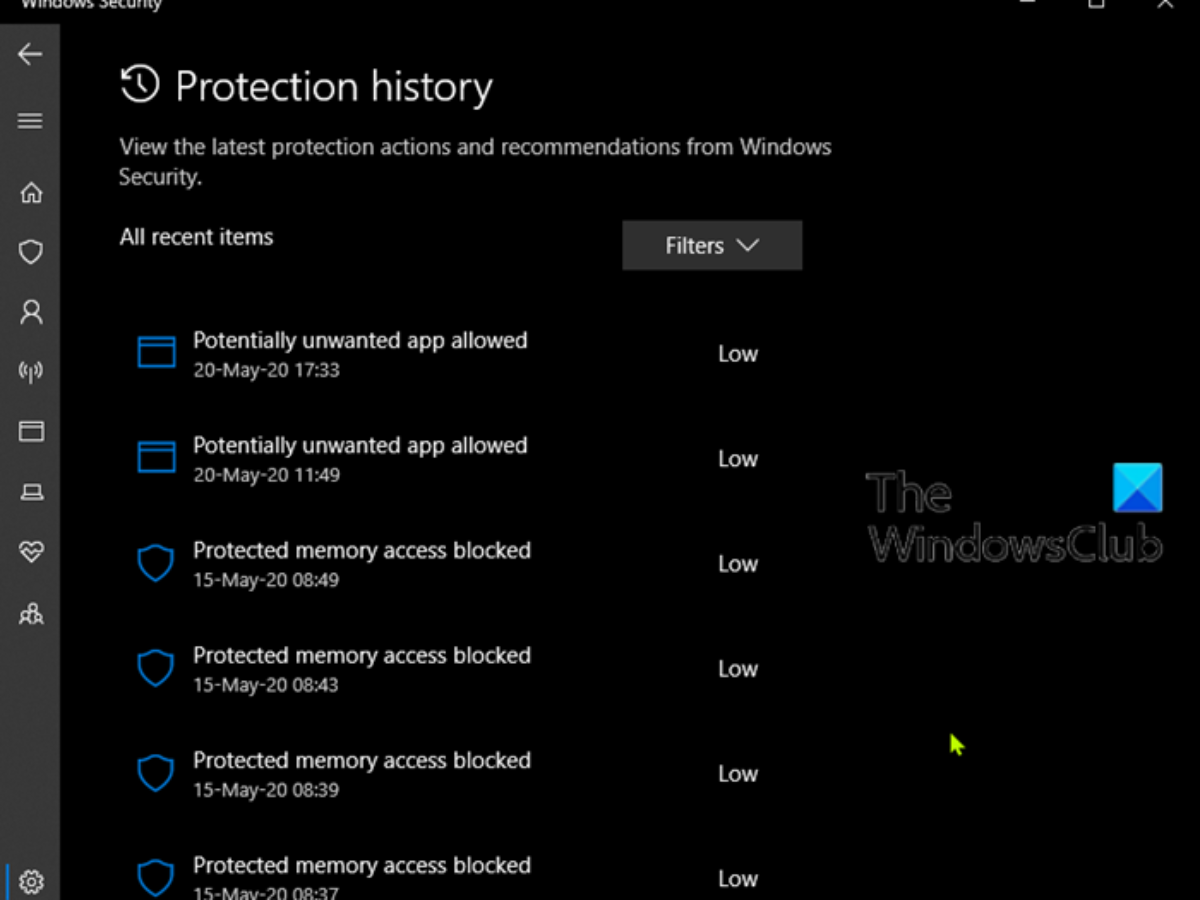Open Virus & threat protection shield icon

[x=31, y=252]
